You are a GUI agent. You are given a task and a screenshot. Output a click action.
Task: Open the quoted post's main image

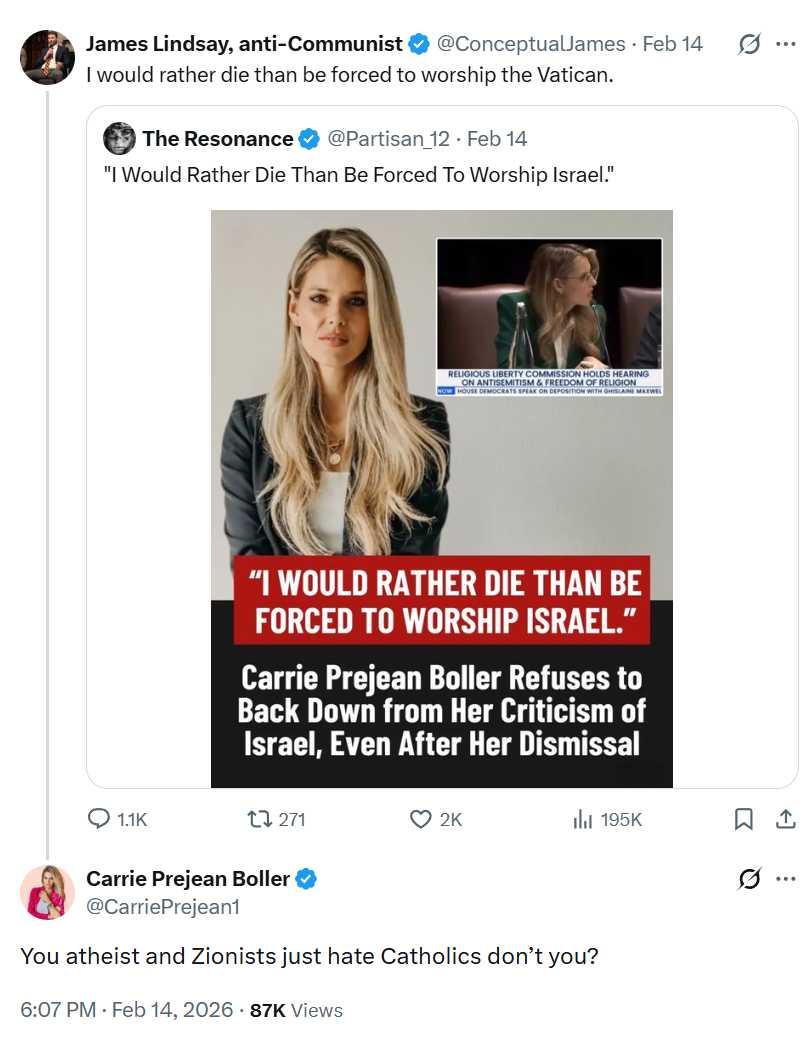click(x=441, y=498)
